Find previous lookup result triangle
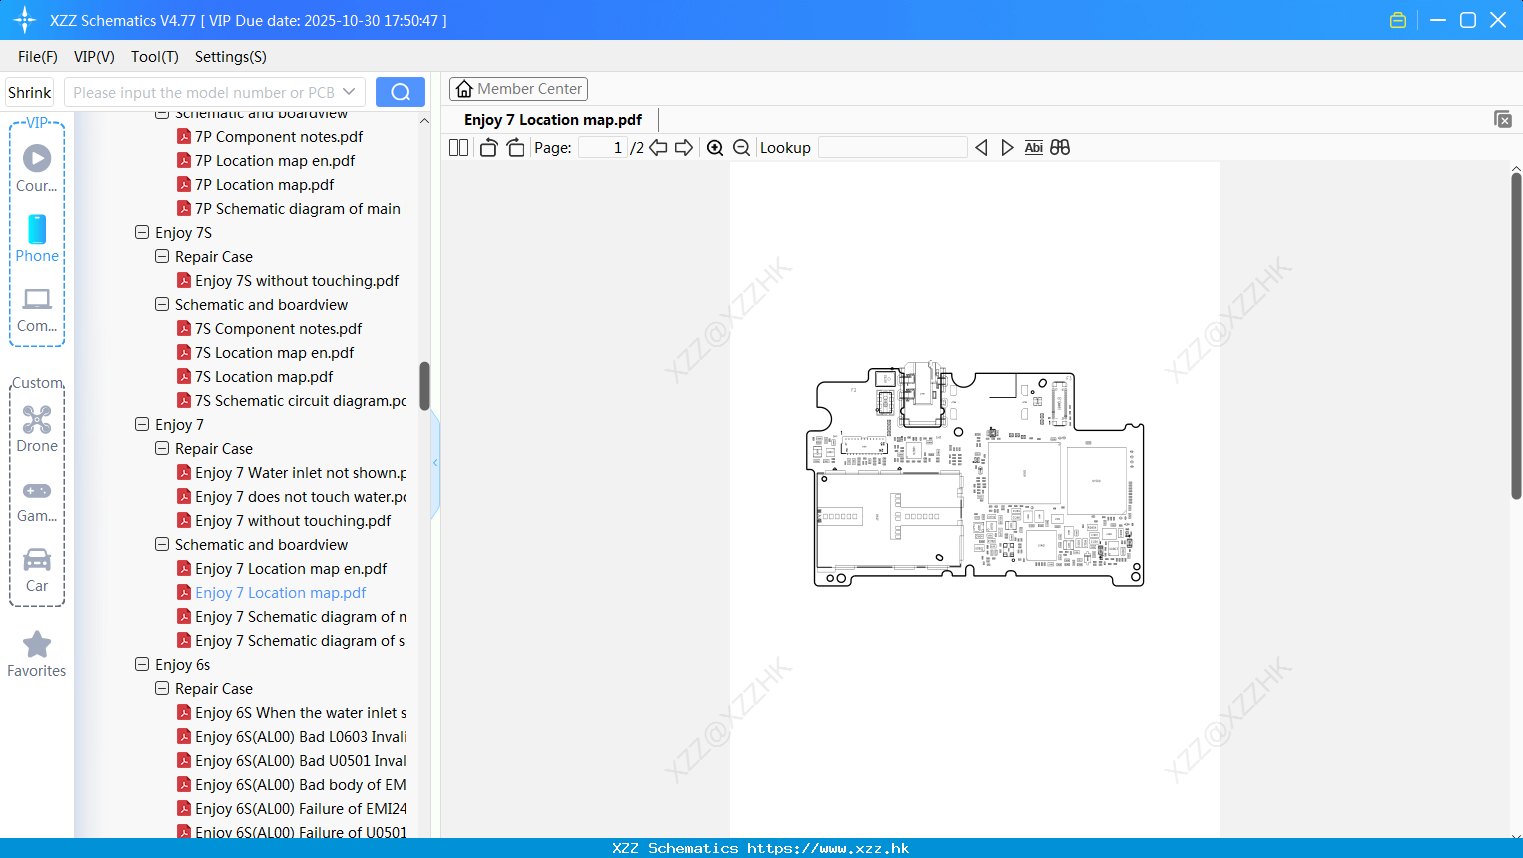The image size is (1523, 858). (981, 148)
